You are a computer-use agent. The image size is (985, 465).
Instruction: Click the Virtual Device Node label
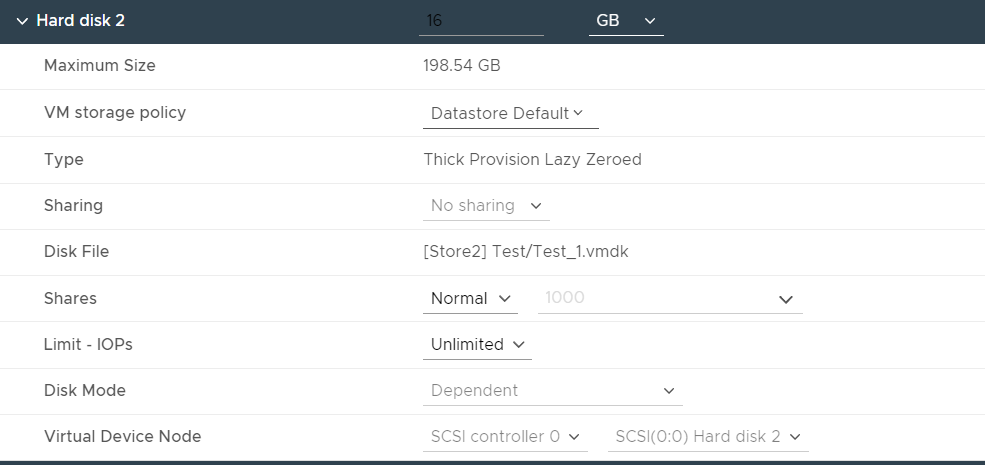click(x=122, y=437)
